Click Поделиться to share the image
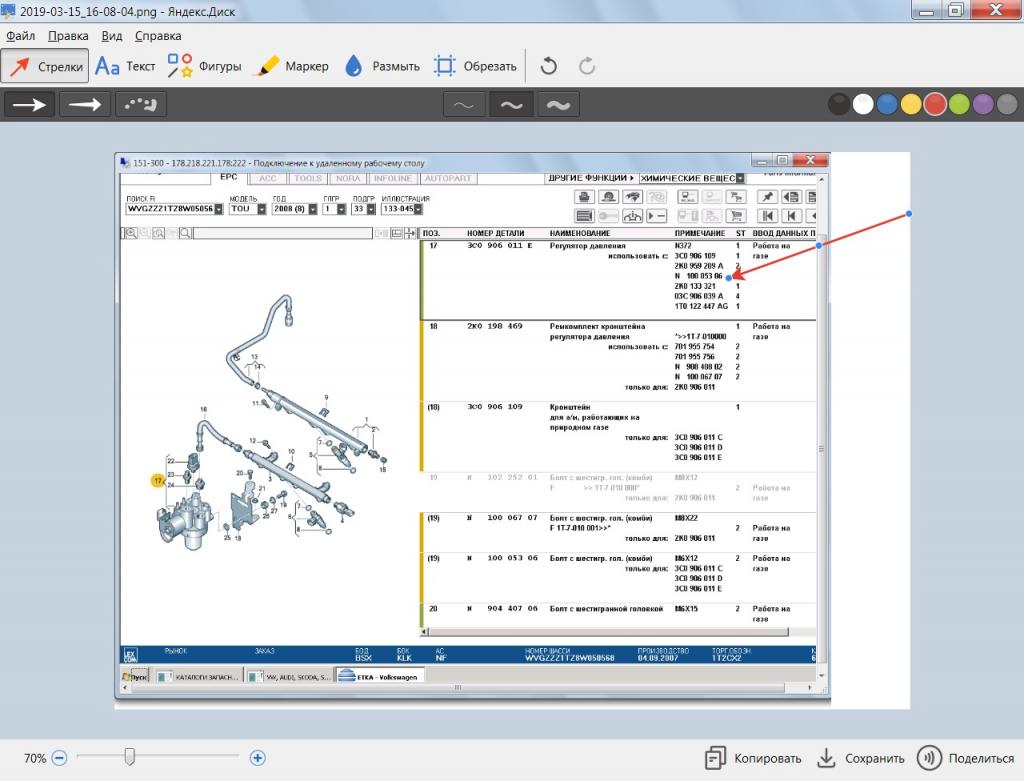Viewport: 1024px width, 781px height. [x=965, y=758]
